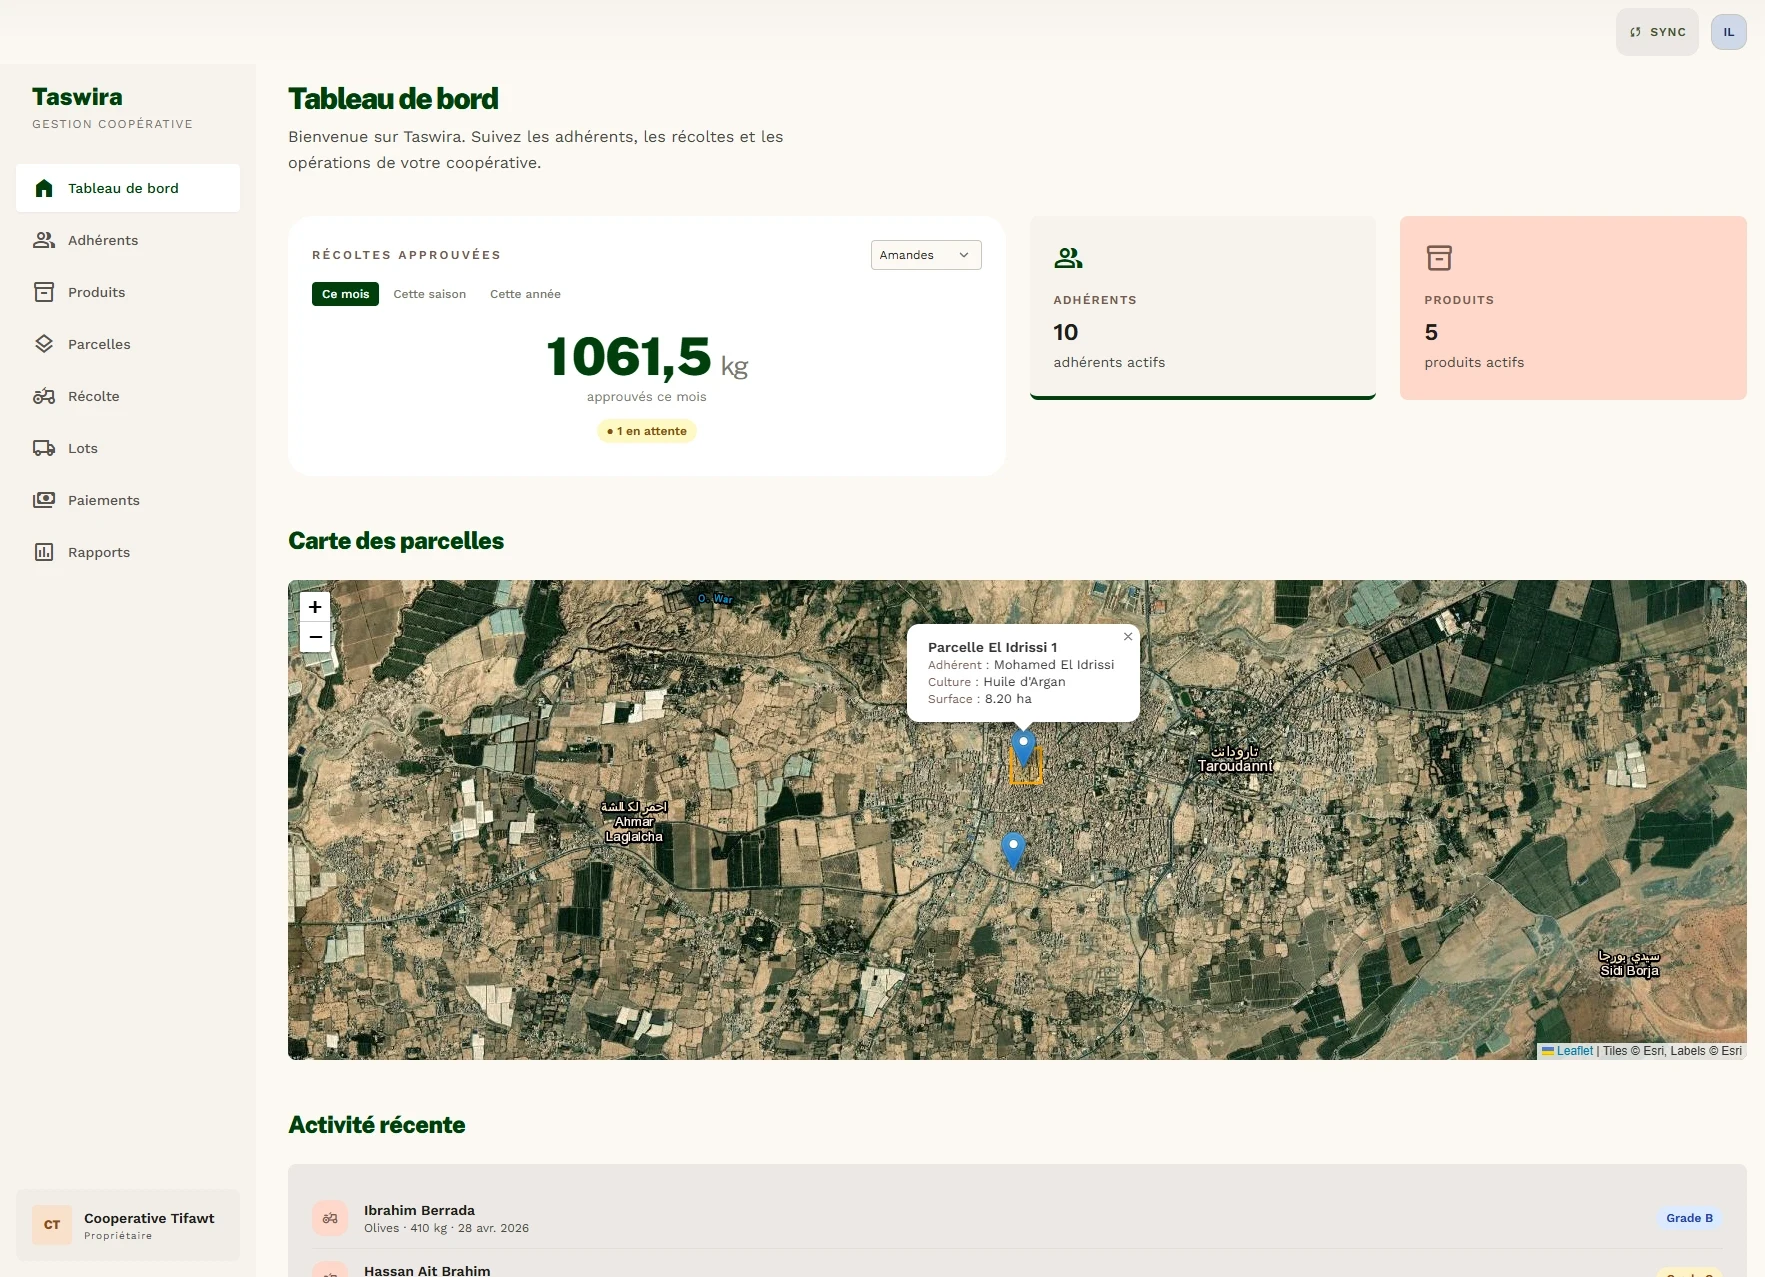The image size is (1765, 1277).
Task: Select the Ce mois period
Action: [345, 294]
